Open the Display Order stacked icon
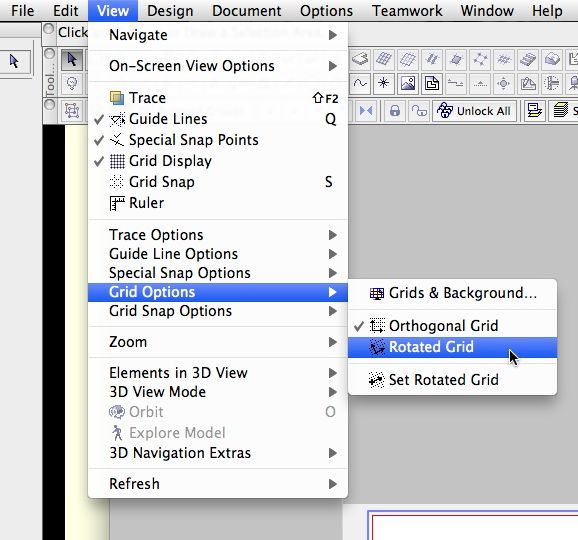This screenshot has height=540, width=578. pyautogui.click(x=534, y=111)
